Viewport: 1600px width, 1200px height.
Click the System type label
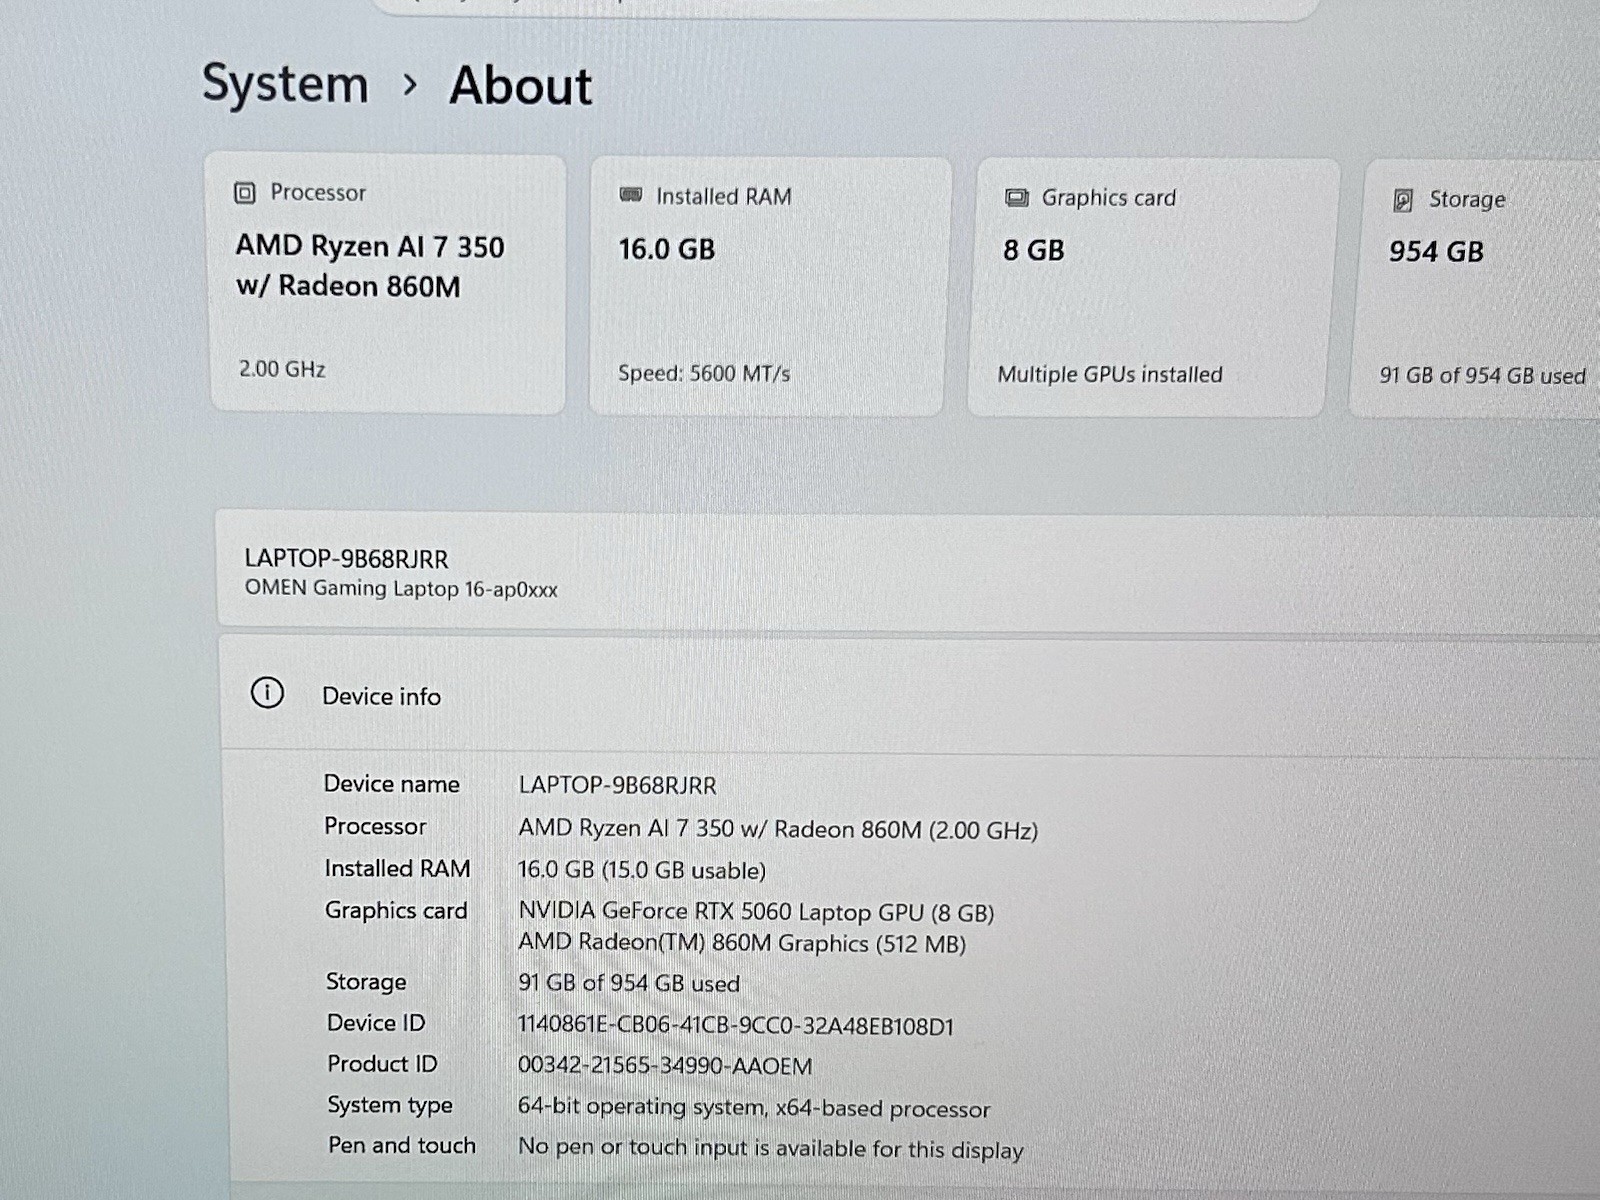(390, 1105)
